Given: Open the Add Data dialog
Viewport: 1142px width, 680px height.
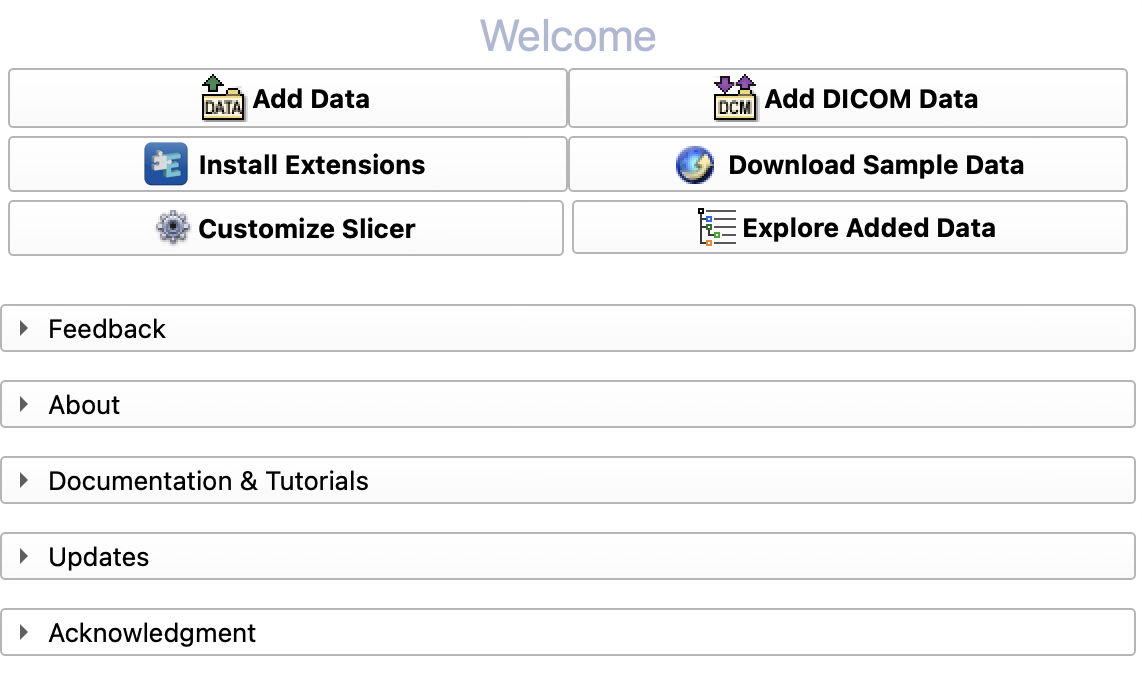Looking at the screenshot, I should (x=285, y=97).
